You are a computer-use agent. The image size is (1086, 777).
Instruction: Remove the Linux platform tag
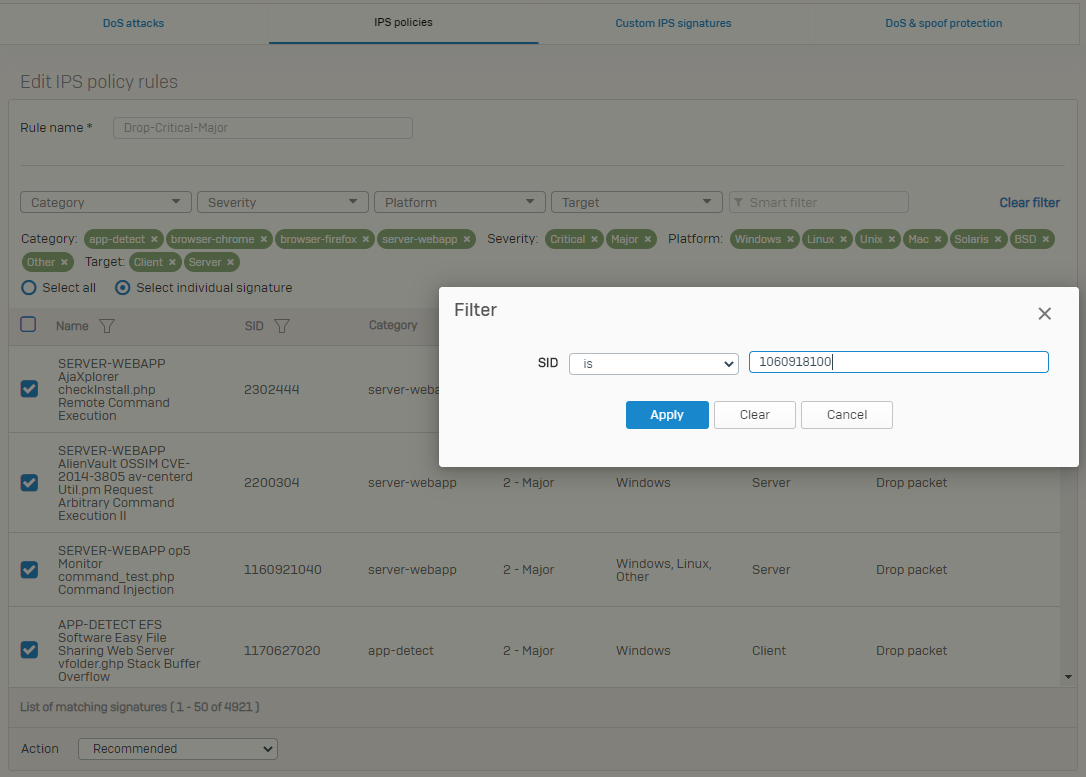pos(844,239)
